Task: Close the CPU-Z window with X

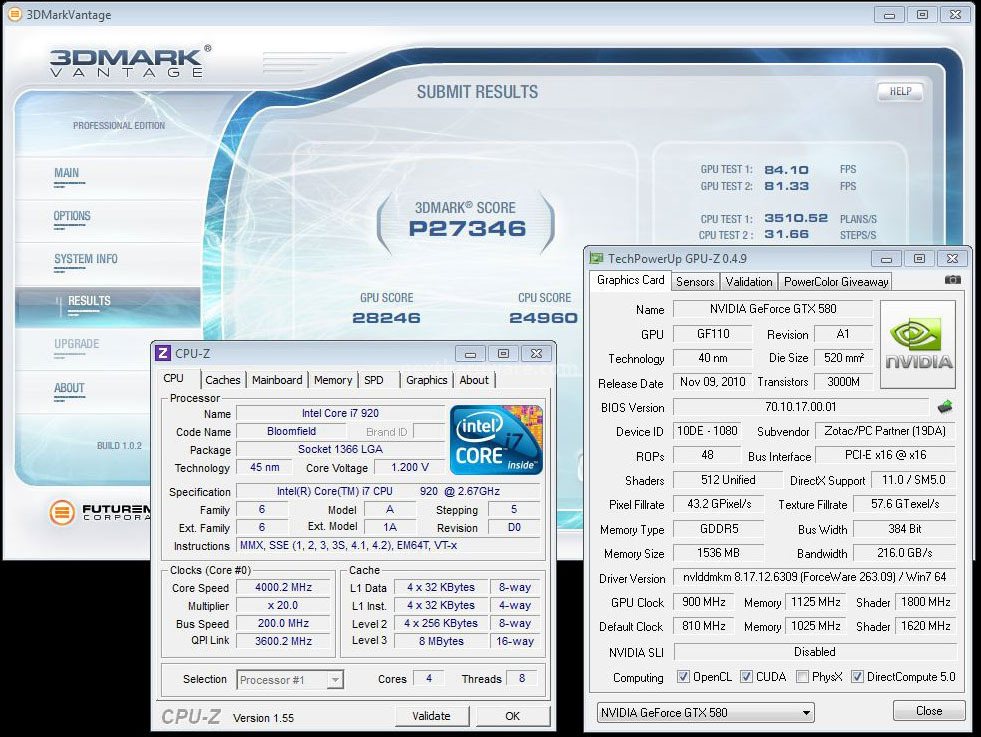Action: coord(536,353)
